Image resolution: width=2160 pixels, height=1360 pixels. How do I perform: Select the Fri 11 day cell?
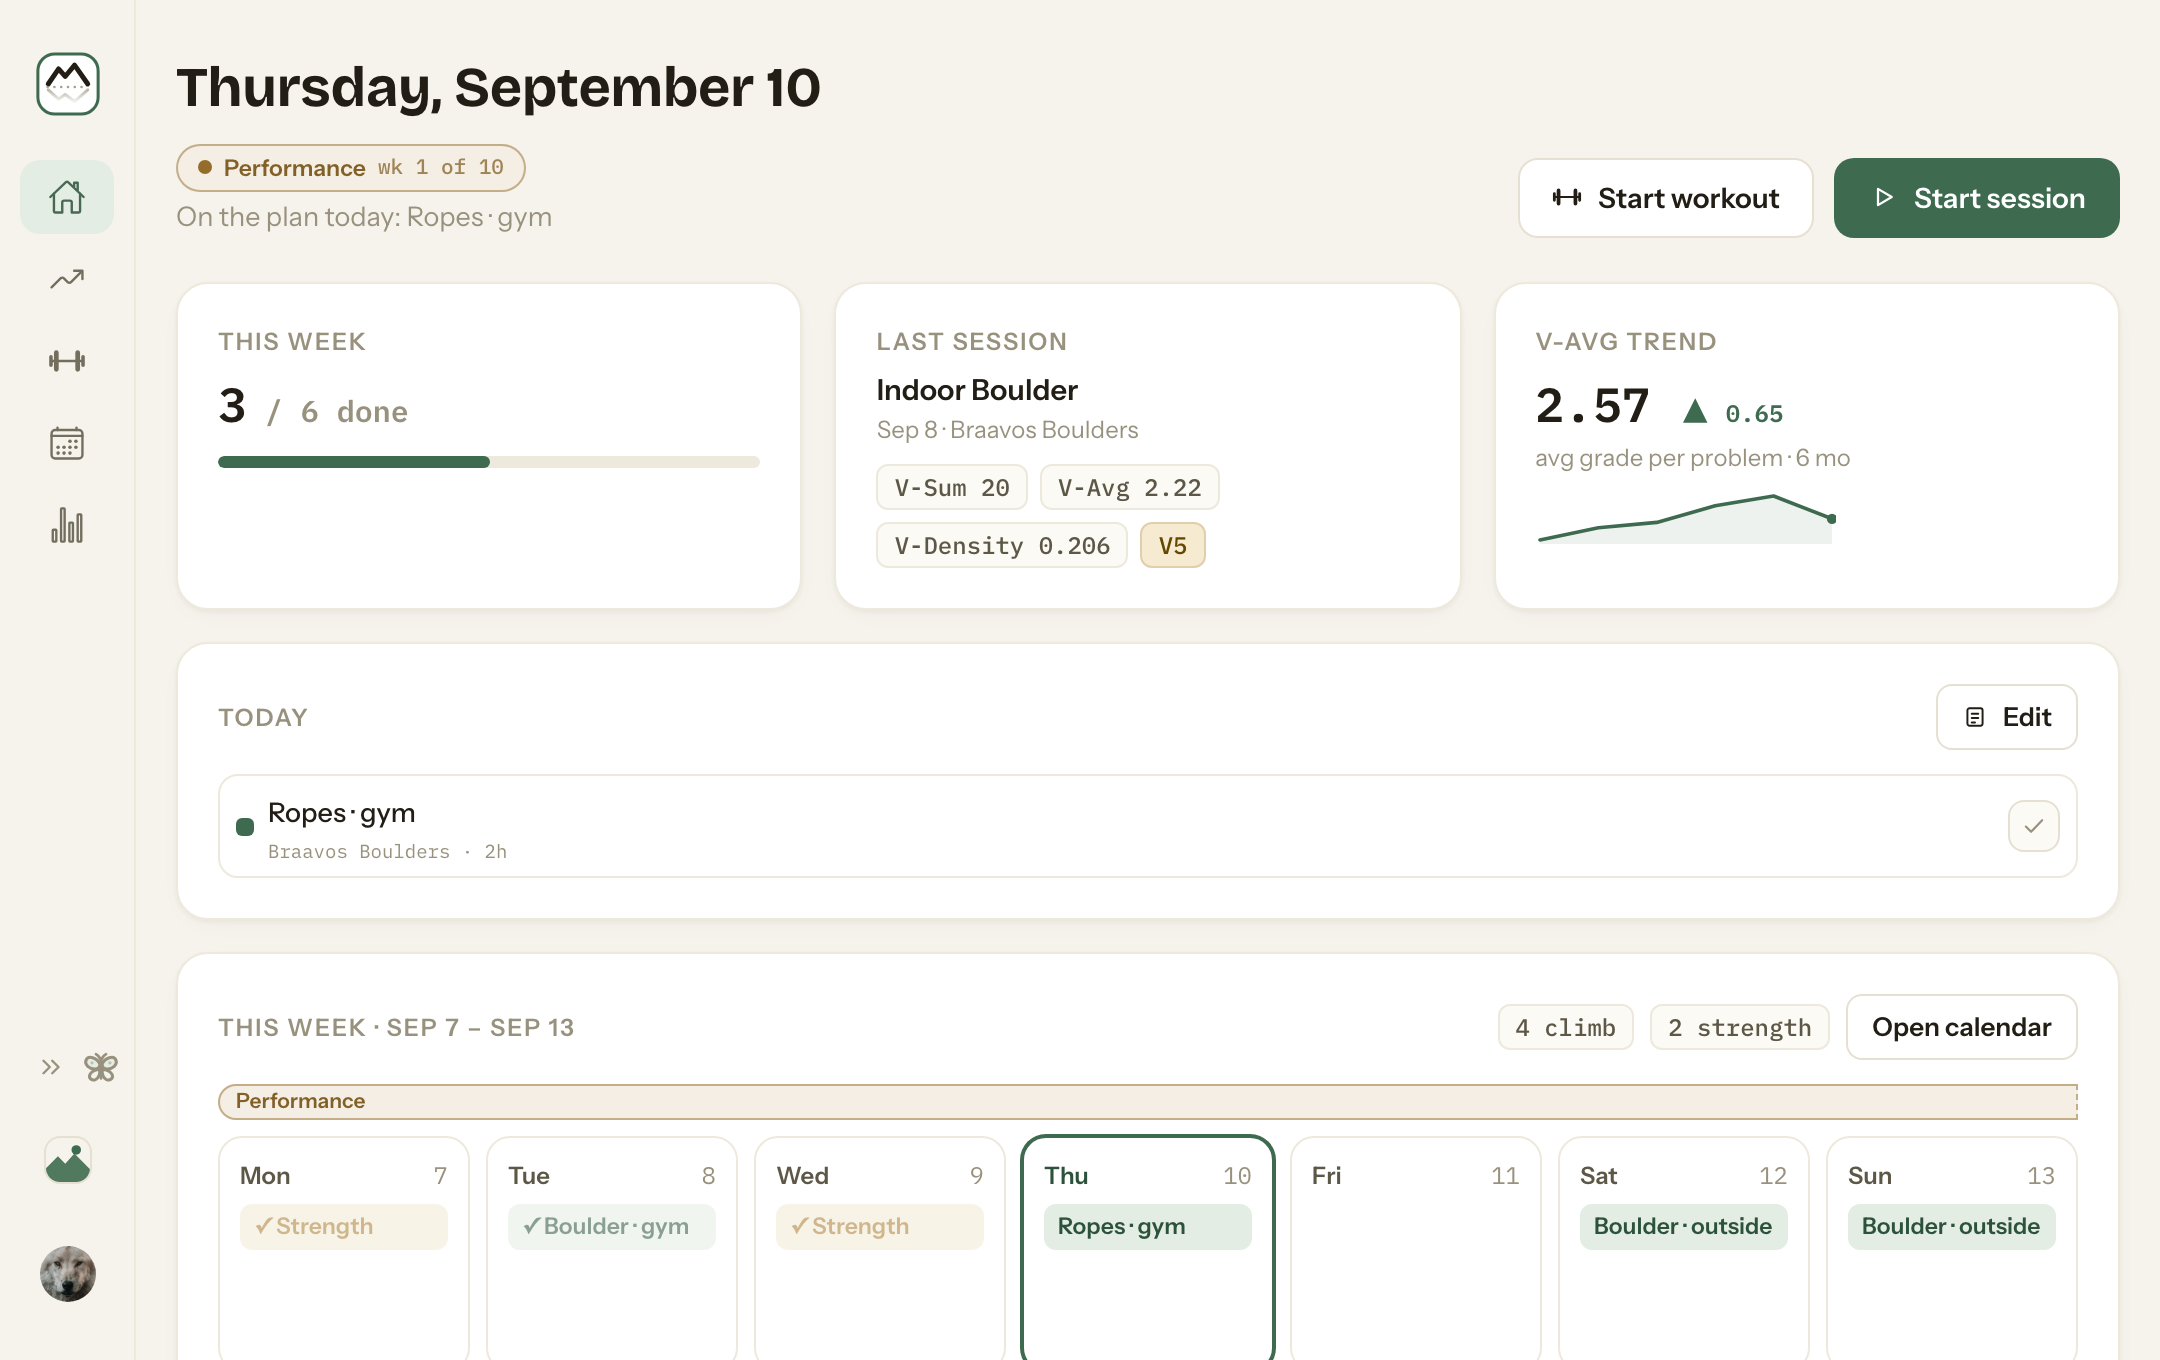coord(1415,1248)
